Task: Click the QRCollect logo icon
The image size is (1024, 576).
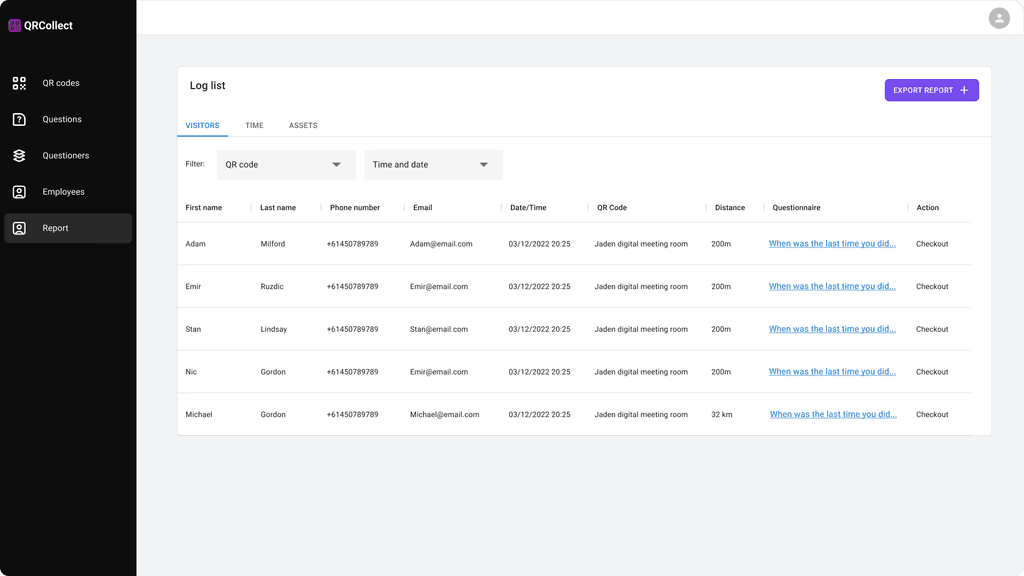Action: point(15,26)
